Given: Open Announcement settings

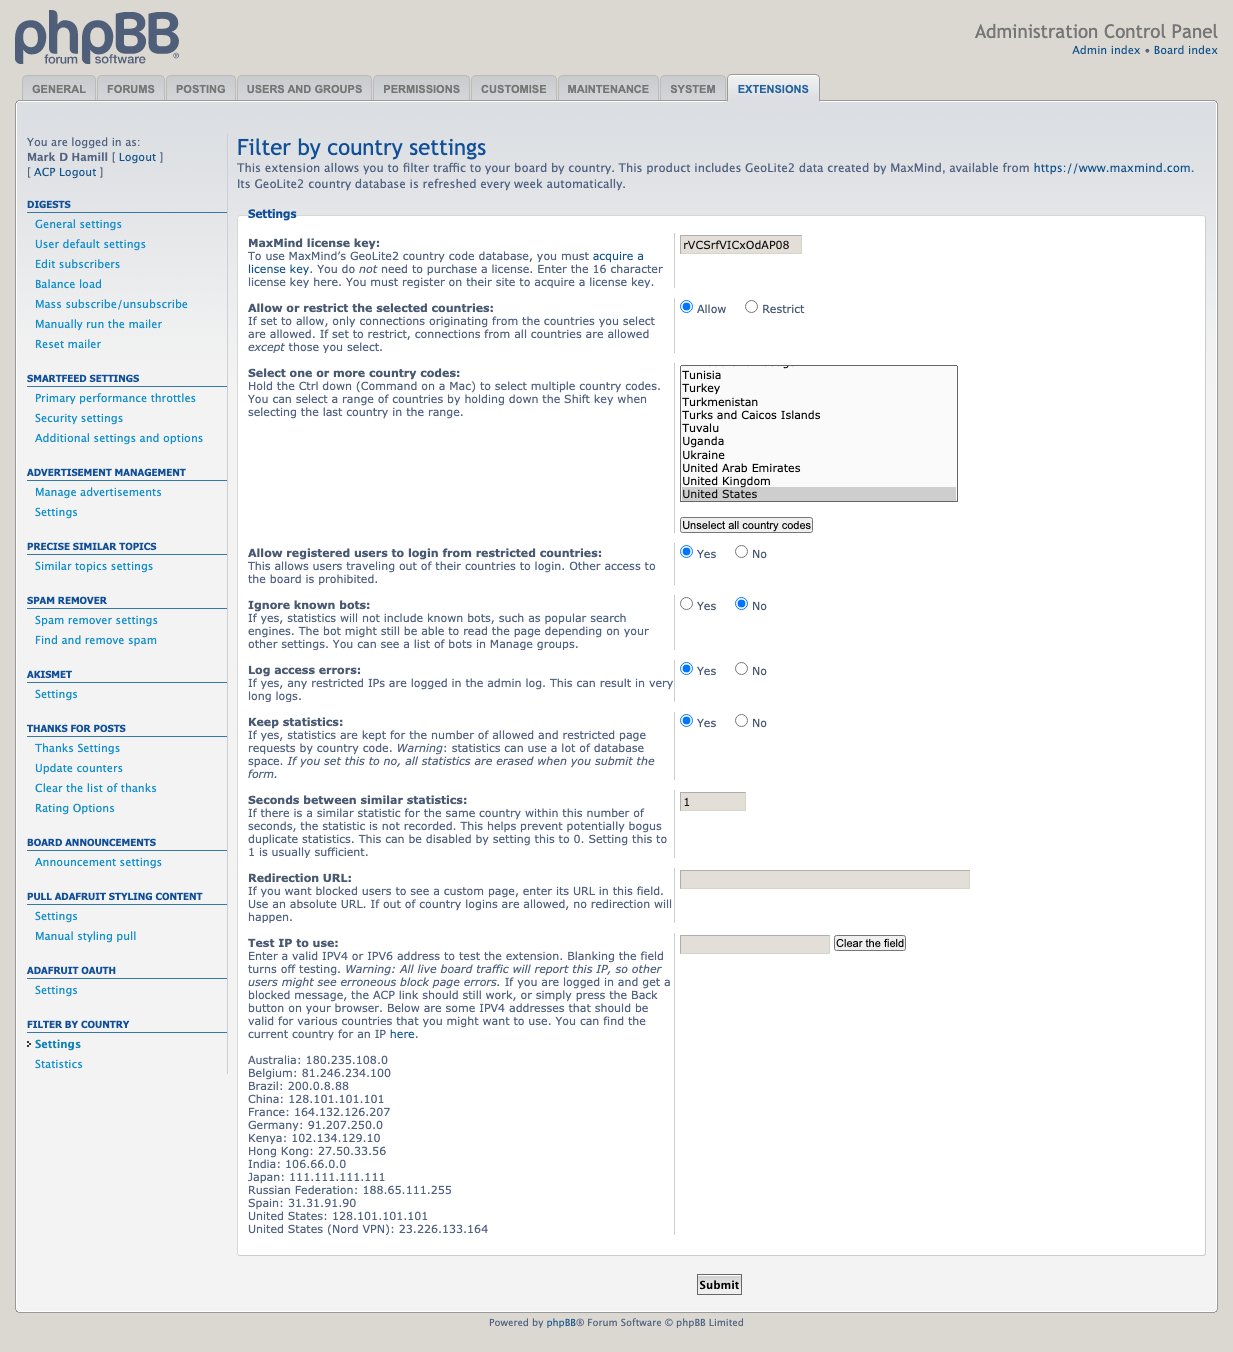Looking at the screenshot, I should pos(98,862).
